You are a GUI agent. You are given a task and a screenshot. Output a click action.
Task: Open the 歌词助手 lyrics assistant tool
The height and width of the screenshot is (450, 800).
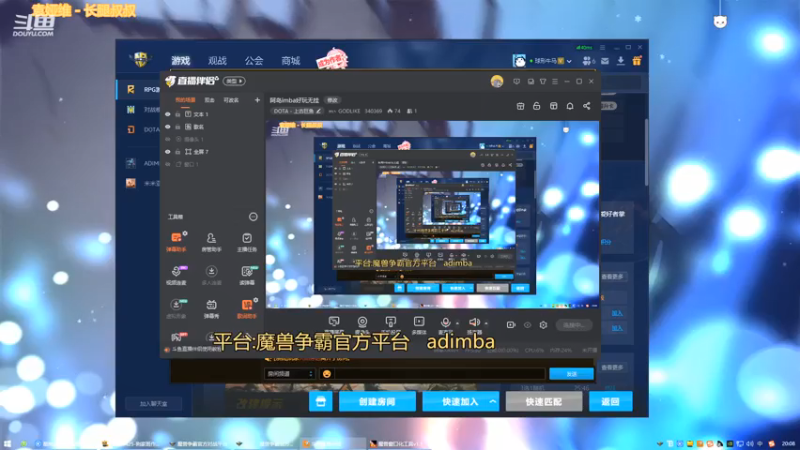(x=247, y=308)
